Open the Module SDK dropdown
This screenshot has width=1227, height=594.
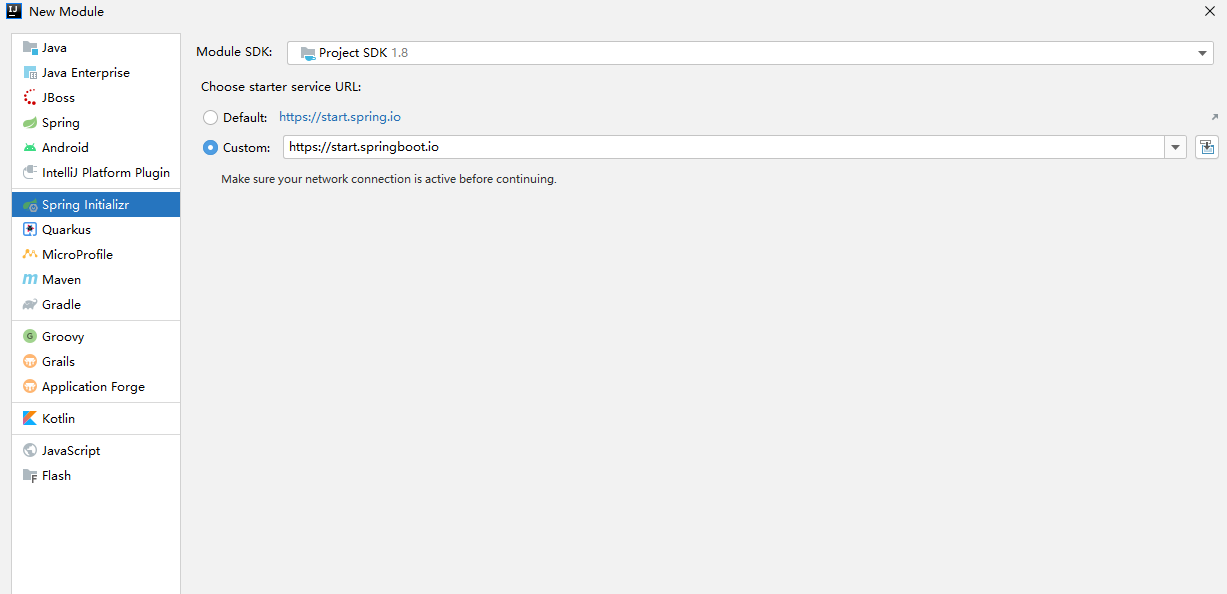click(750, 53)
